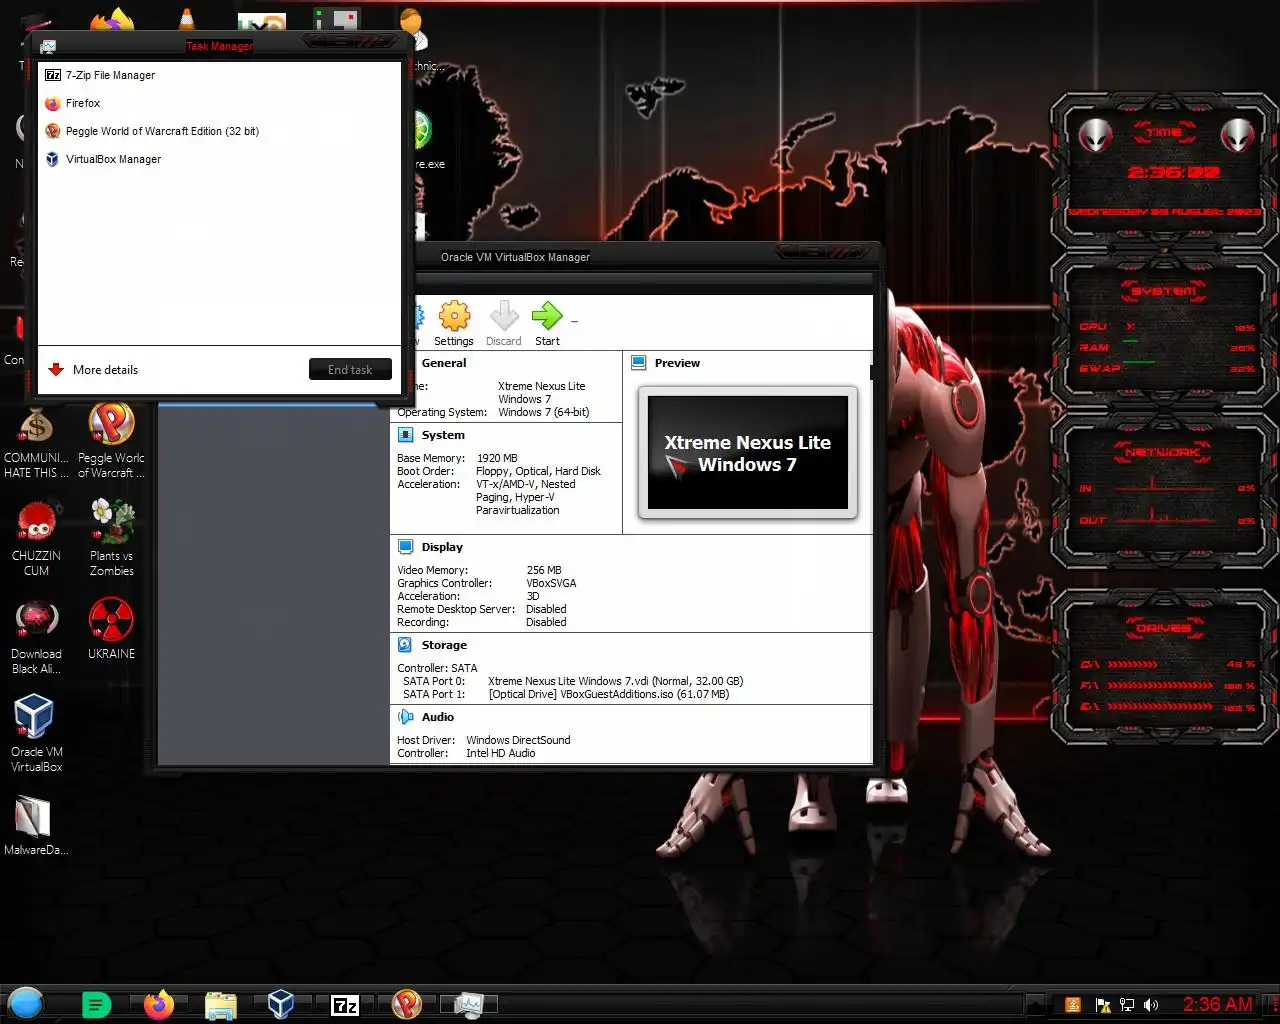This screenshot has height=1024, width=1280.
Task: Click the SYSTEM widget header
Action: click(x=1164, y=291)
